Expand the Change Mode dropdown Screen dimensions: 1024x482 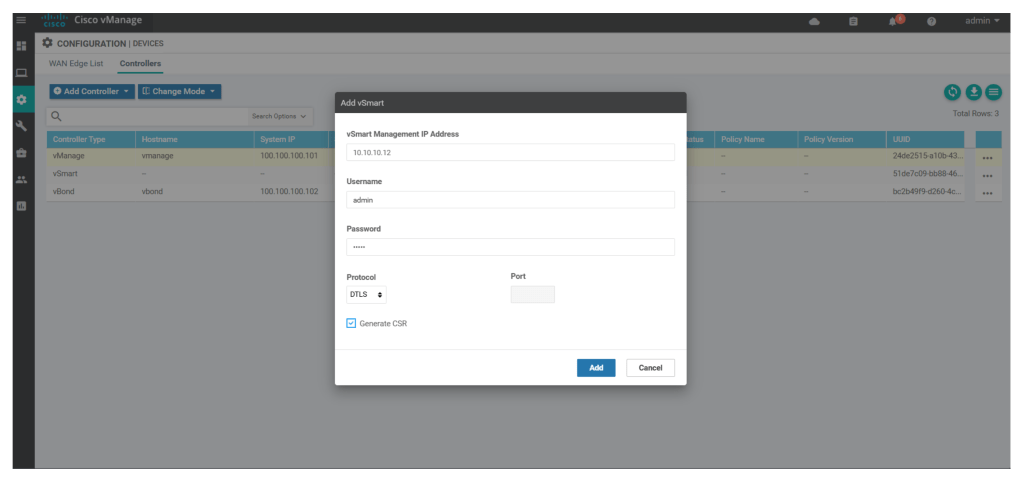179,91
